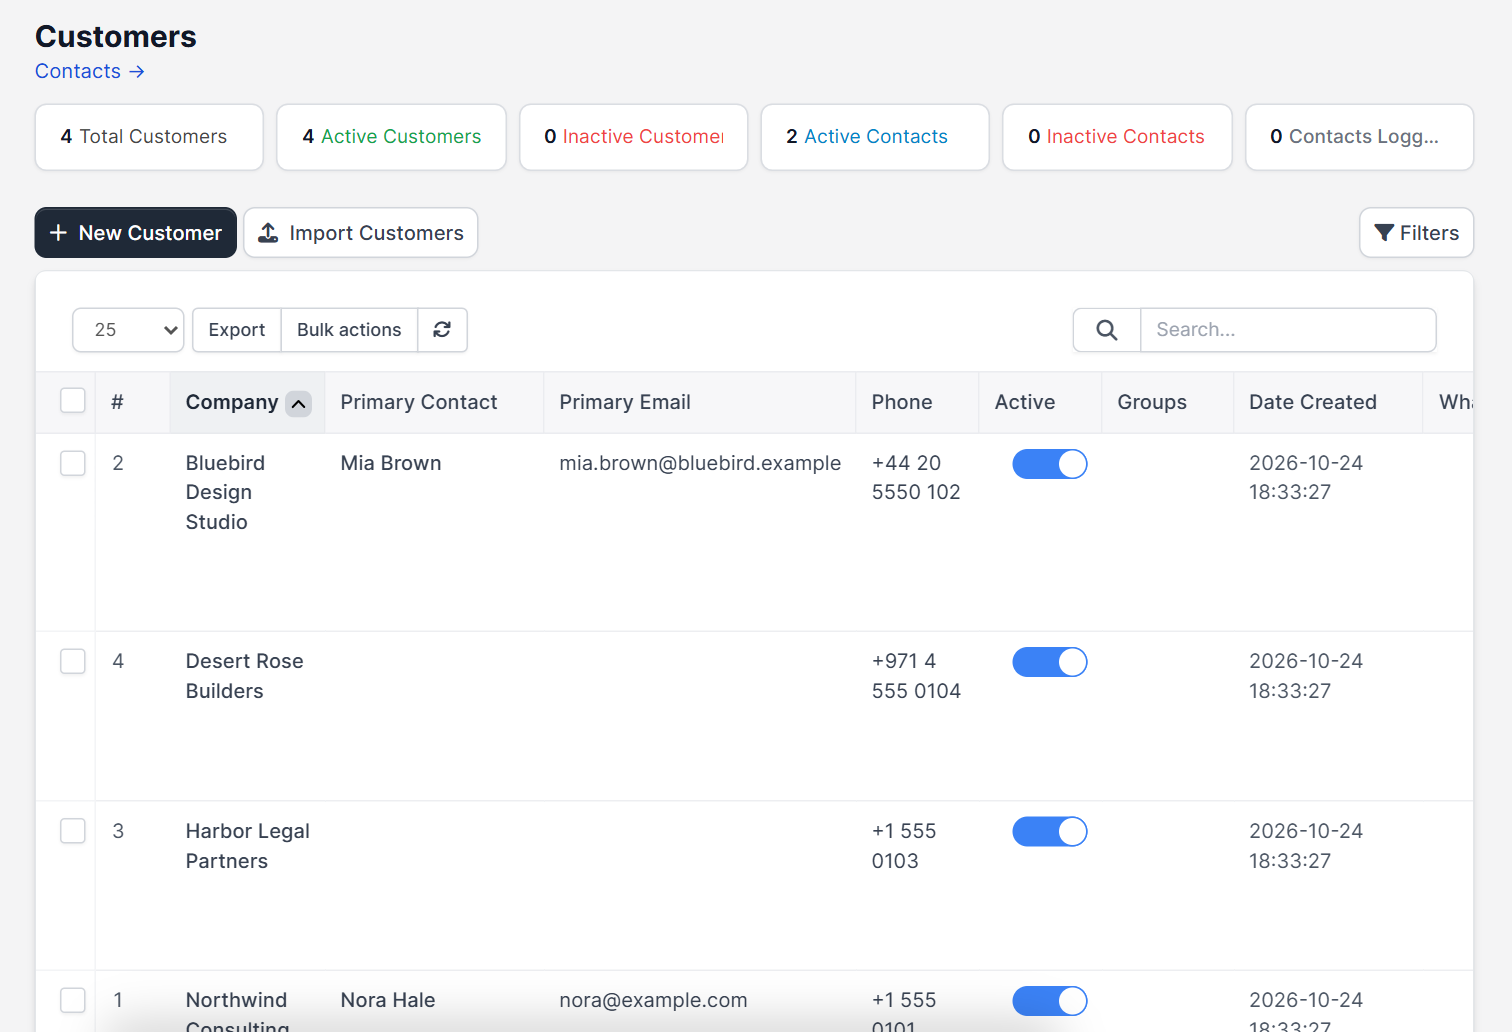The width and height of the screenshot is (1512, 1032).
Task: Open the Desert Rose Builders company
Action: (244, 676)
